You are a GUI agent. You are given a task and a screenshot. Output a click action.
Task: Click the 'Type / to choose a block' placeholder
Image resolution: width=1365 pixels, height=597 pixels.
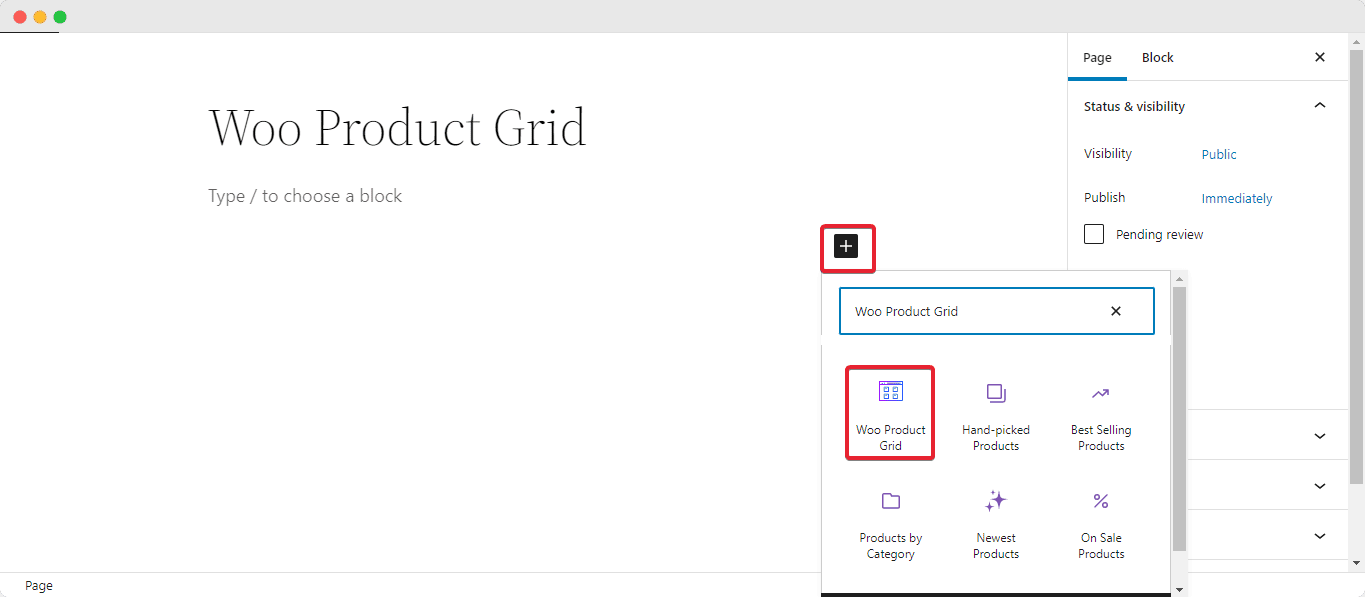click(305, 196)
